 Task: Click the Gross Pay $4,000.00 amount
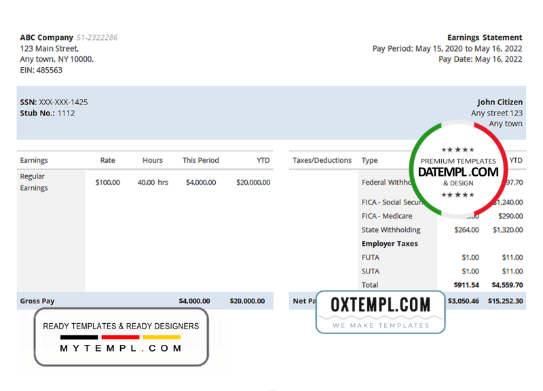194,301
